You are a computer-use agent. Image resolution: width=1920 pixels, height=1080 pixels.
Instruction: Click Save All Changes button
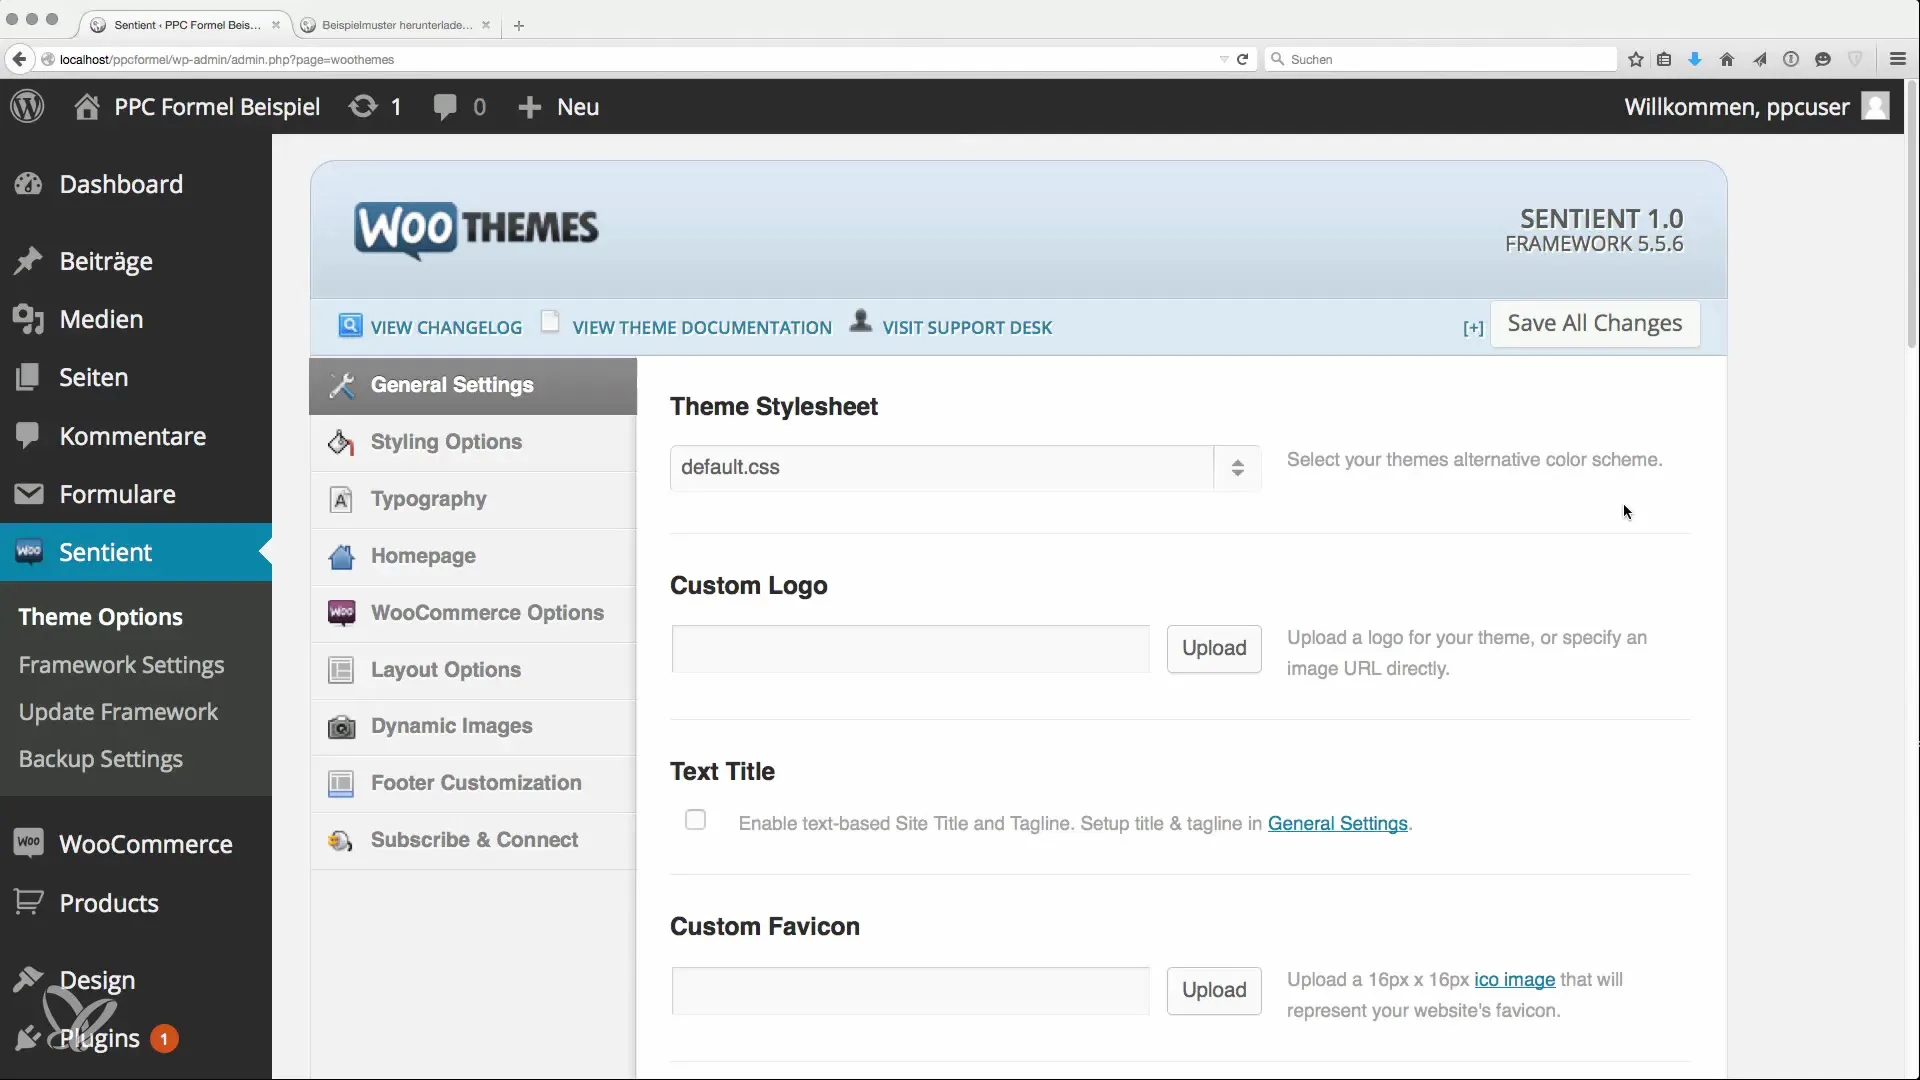pos(1595,324)
